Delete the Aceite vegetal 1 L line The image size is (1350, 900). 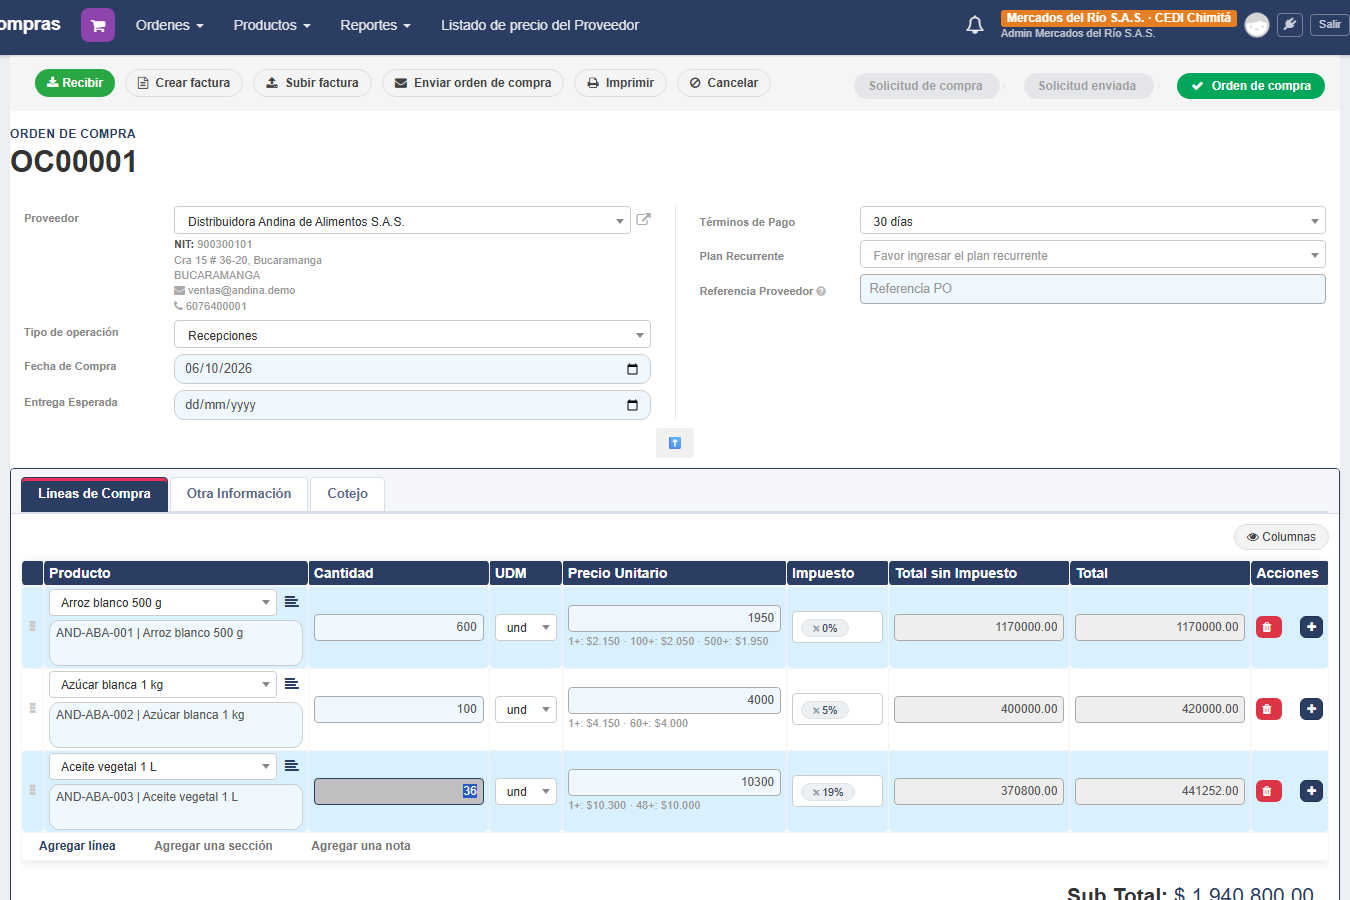[x=1268, y=791]
